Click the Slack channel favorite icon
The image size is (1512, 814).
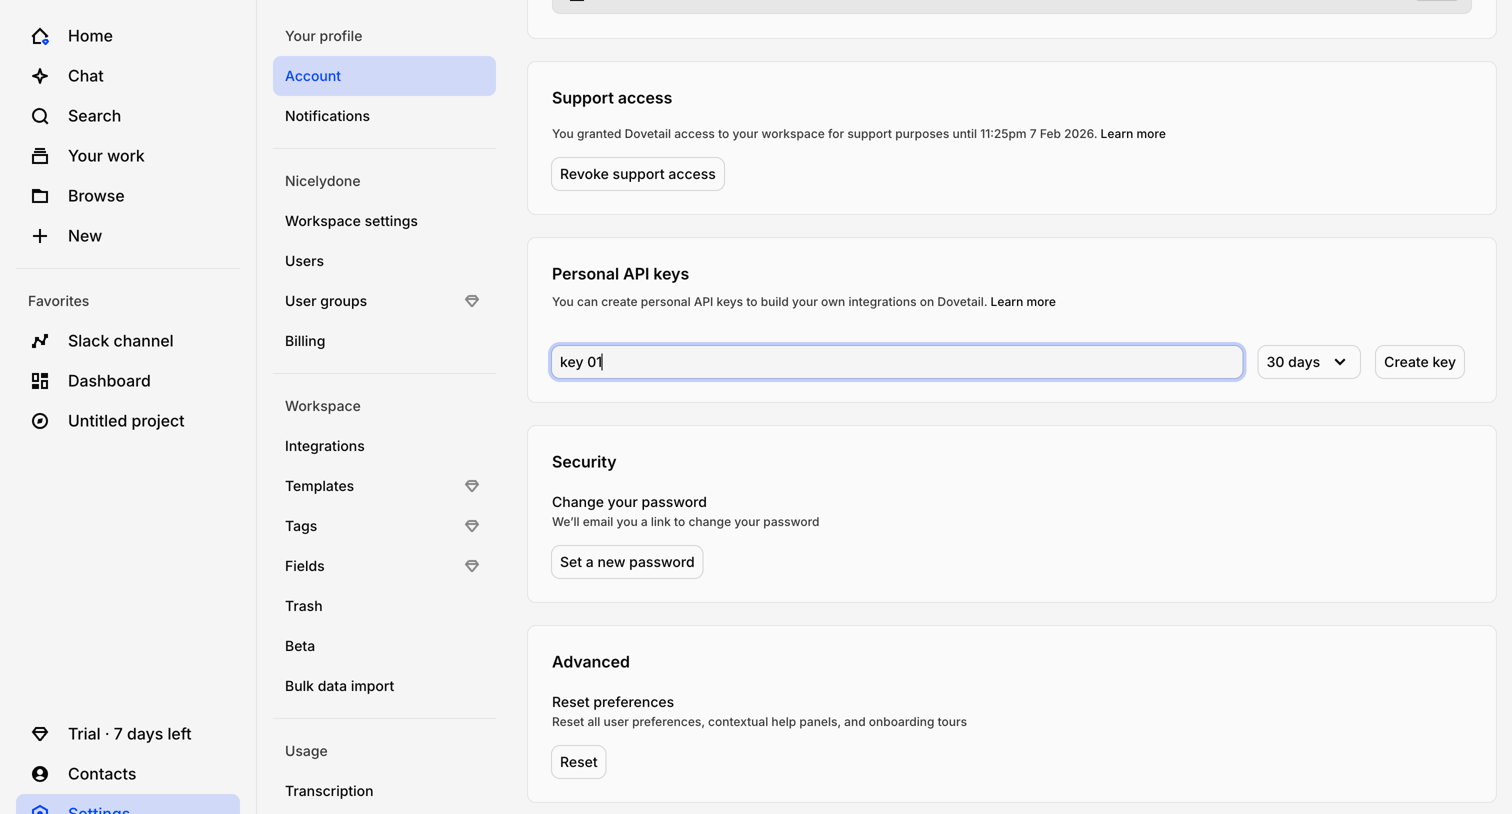[40, 341]
